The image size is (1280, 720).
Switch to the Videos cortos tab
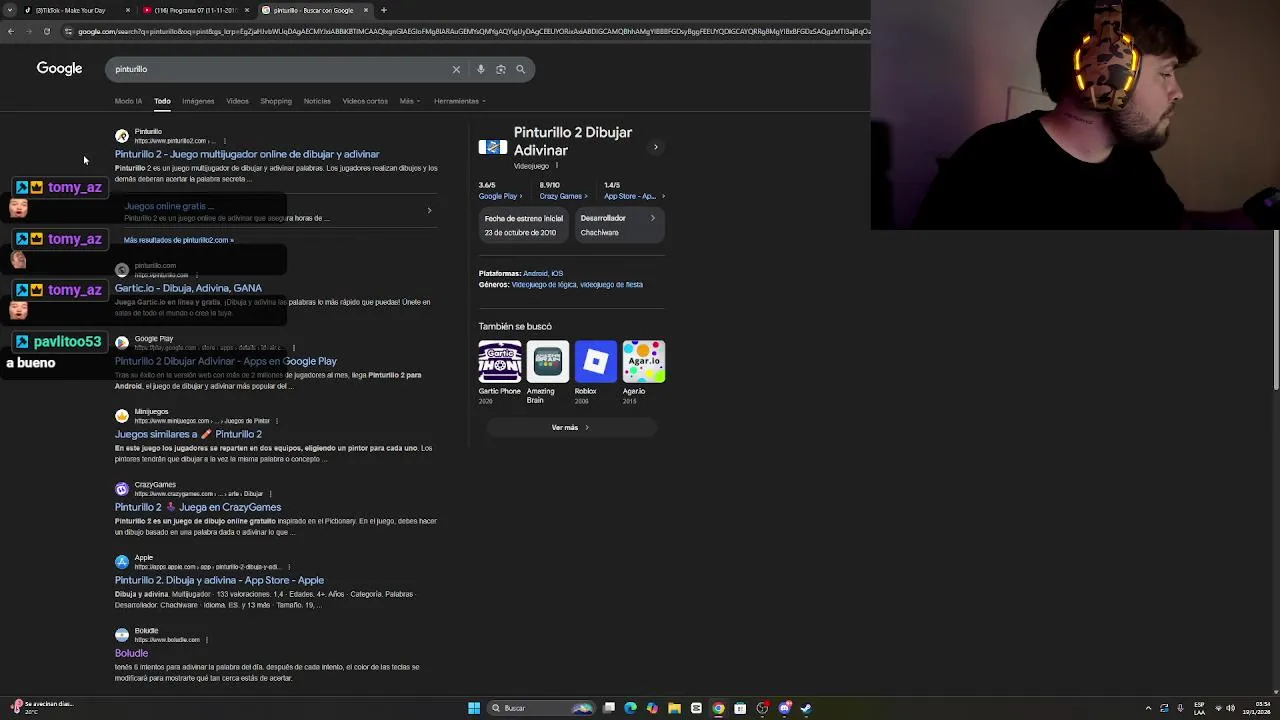click(x=365, y=101)
